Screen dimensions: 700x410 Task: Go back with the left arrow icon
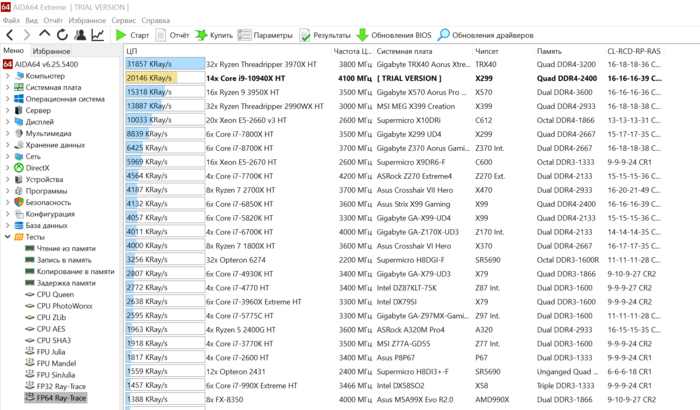click(10, 35)
